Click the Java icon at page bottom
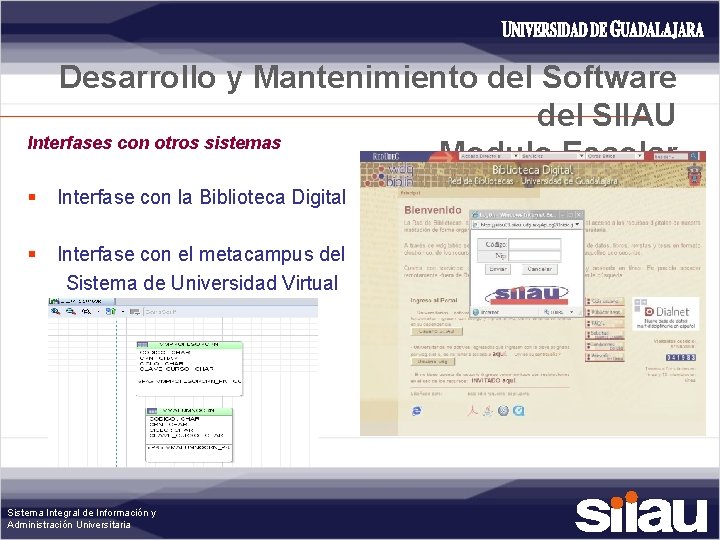The width and height of the screenshot is (720, 540). click(x=488, y=411)
